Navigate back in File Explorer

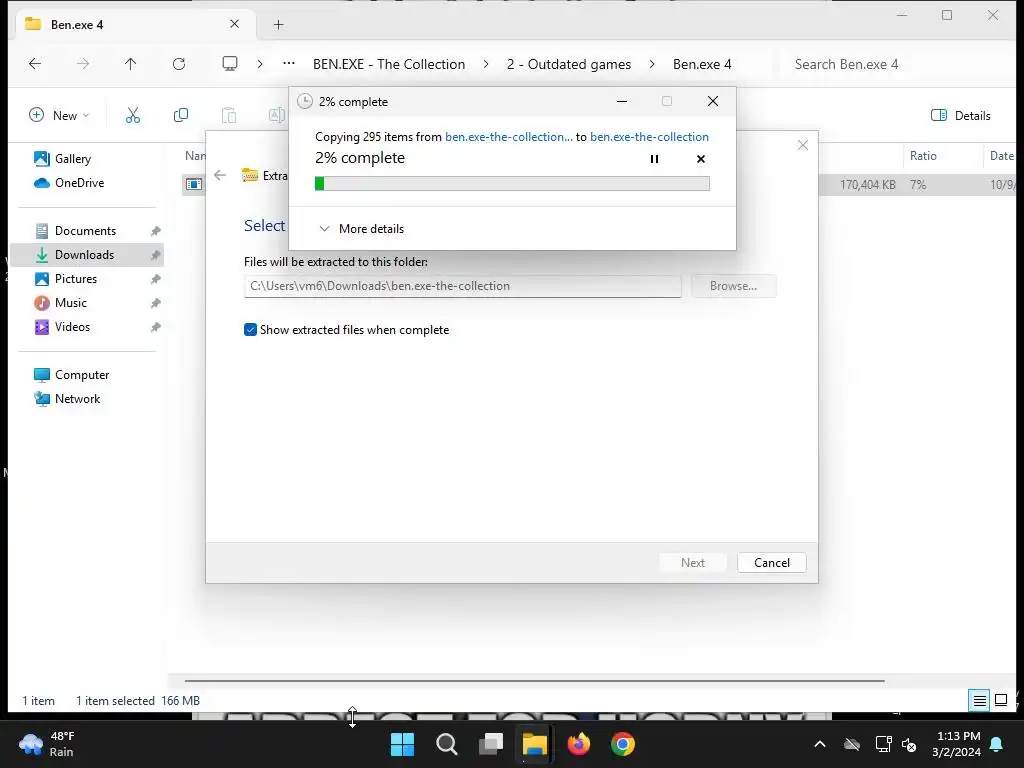pos(35,64)
